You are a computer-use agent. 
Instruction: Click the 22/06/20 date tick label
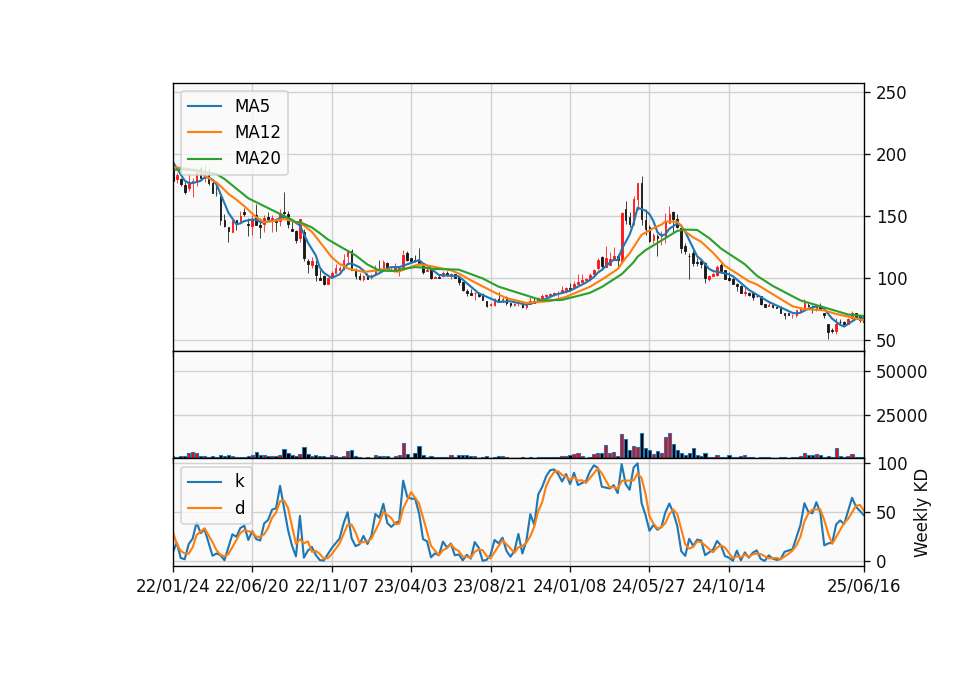[252, 586]
